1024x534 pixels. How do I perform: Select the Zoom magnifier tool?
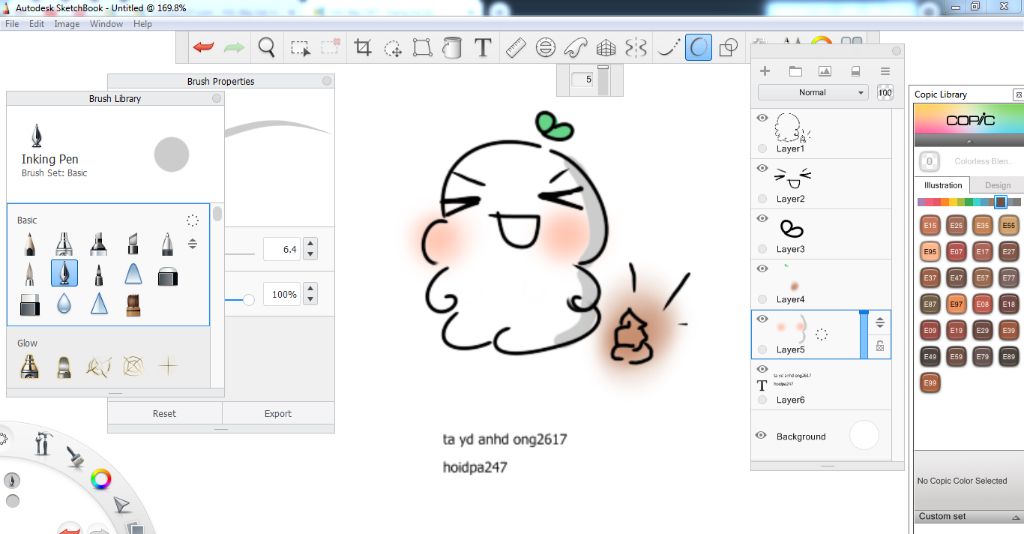point(266,48)
